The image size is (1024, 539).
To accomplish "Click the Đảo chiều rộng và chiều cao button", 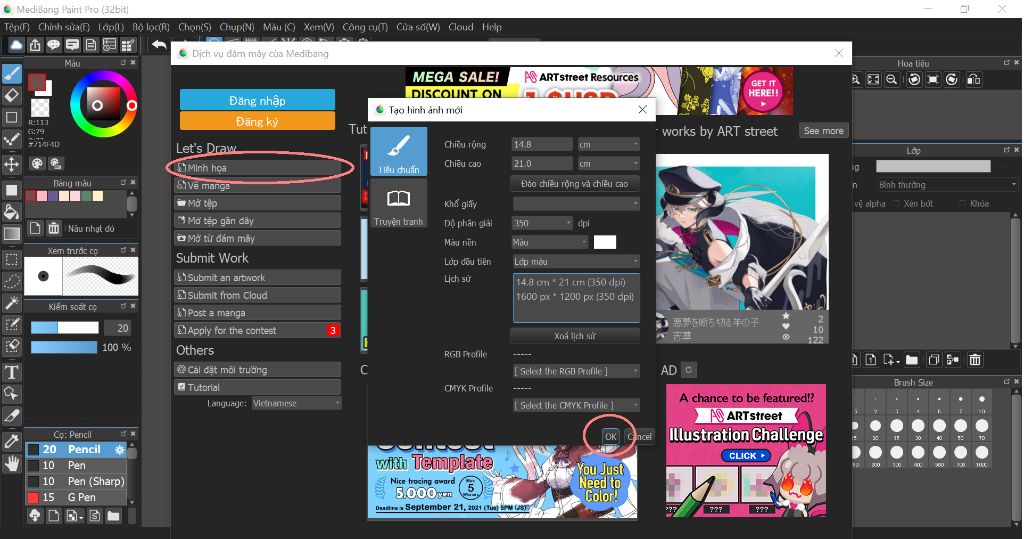I will [x=575, y=184].
